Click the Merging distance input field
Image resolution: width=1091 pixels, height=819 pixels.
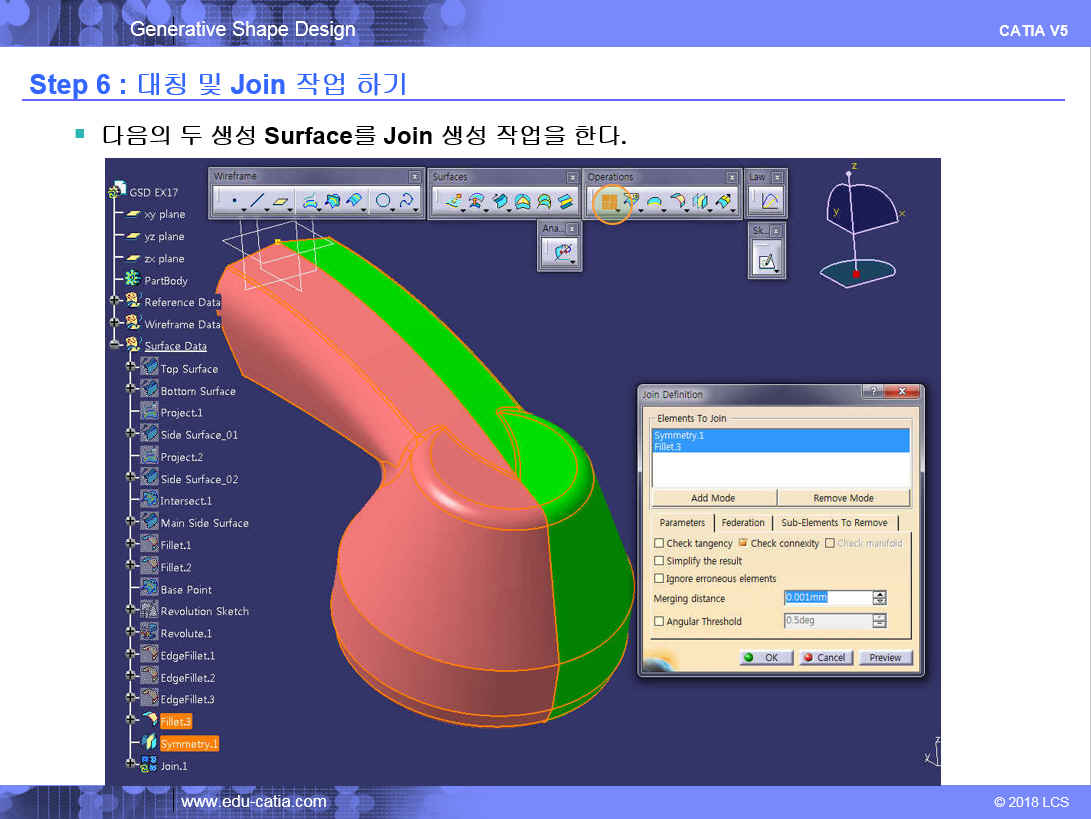point(827,598)
